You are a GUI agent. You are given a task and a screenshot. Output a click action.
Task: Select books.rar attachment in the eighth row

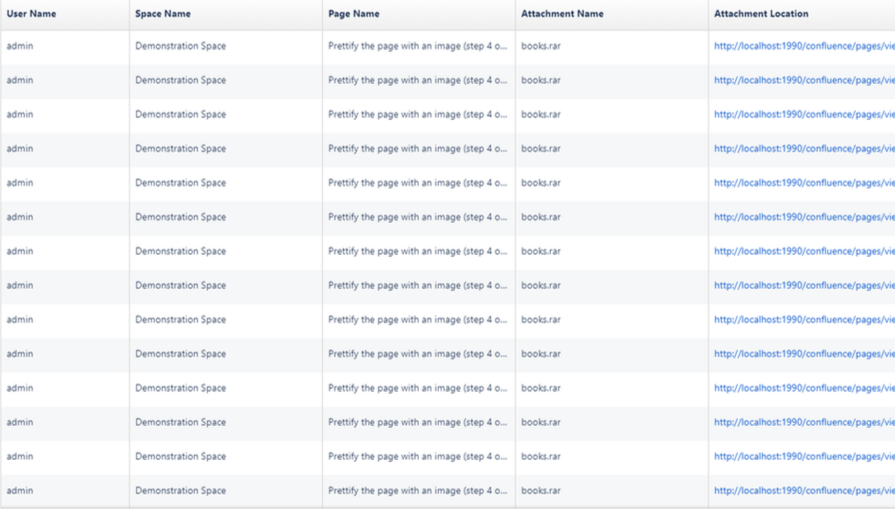pyautogui.click(x=541, y=285)
